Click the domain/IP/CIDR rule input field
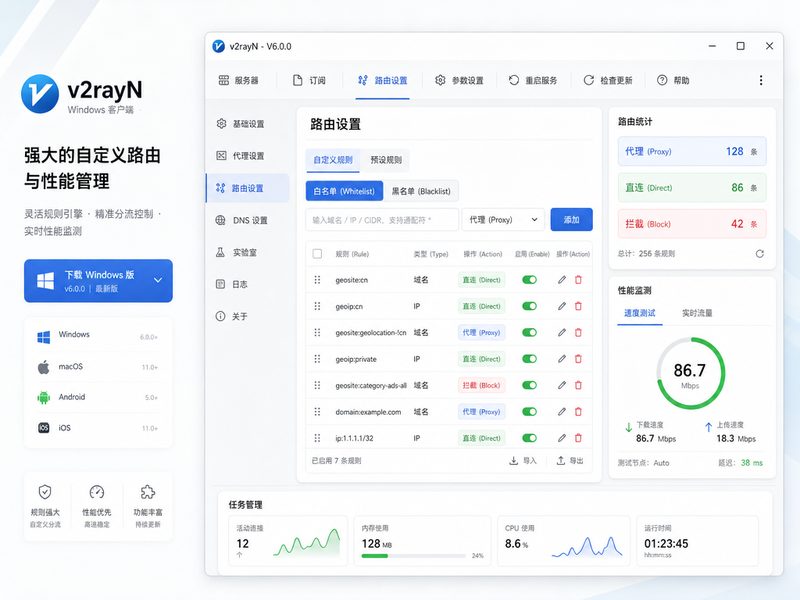Screen dimensions: 800x600 point(382,219)
